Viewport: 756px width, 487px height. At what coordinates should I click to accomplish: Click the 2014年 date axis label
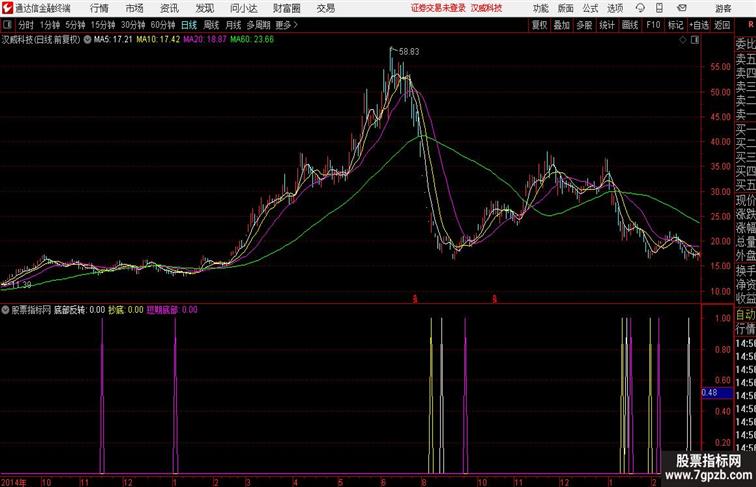pos(14,482)
